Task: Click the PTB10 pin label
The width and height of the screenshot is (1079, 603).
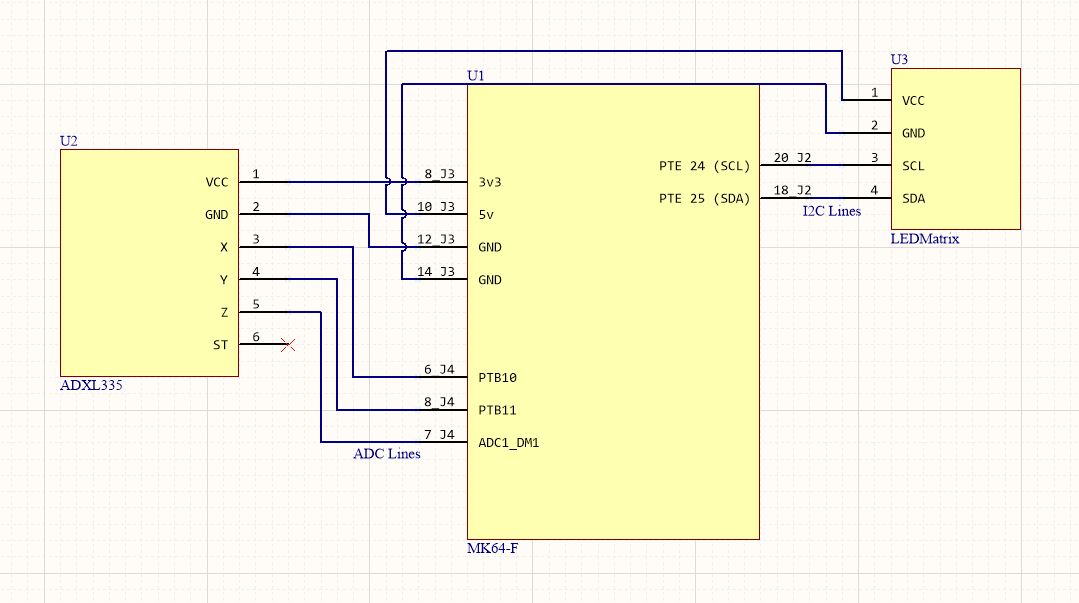Action: [498, 378]
